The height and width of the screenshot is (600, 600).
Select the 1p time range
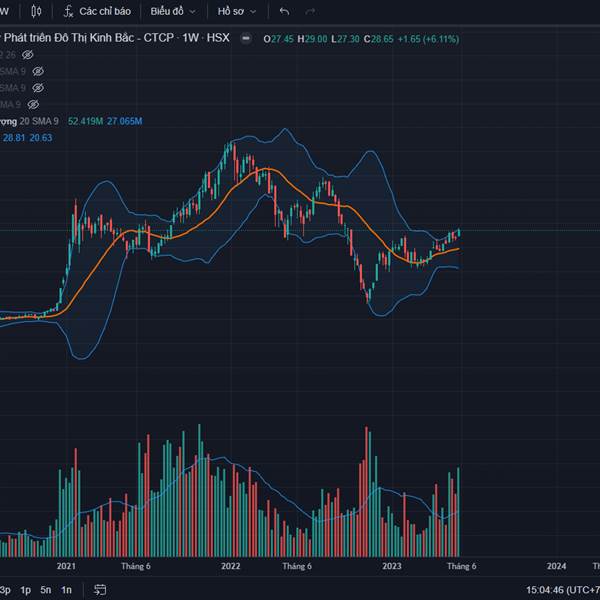pos(25,590)
